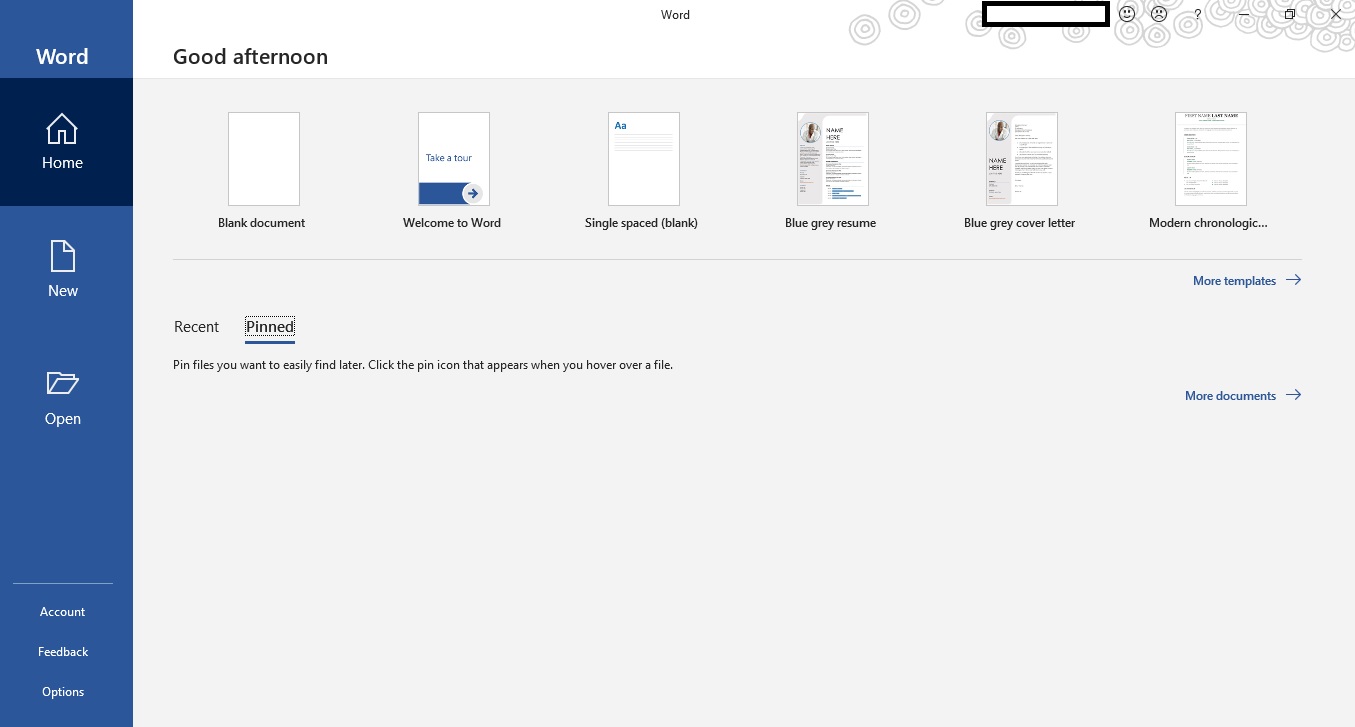Choose Single spaced (blank) template
Image resolution: width=1355 pixels, height=727 pixels.
(643, 171)
